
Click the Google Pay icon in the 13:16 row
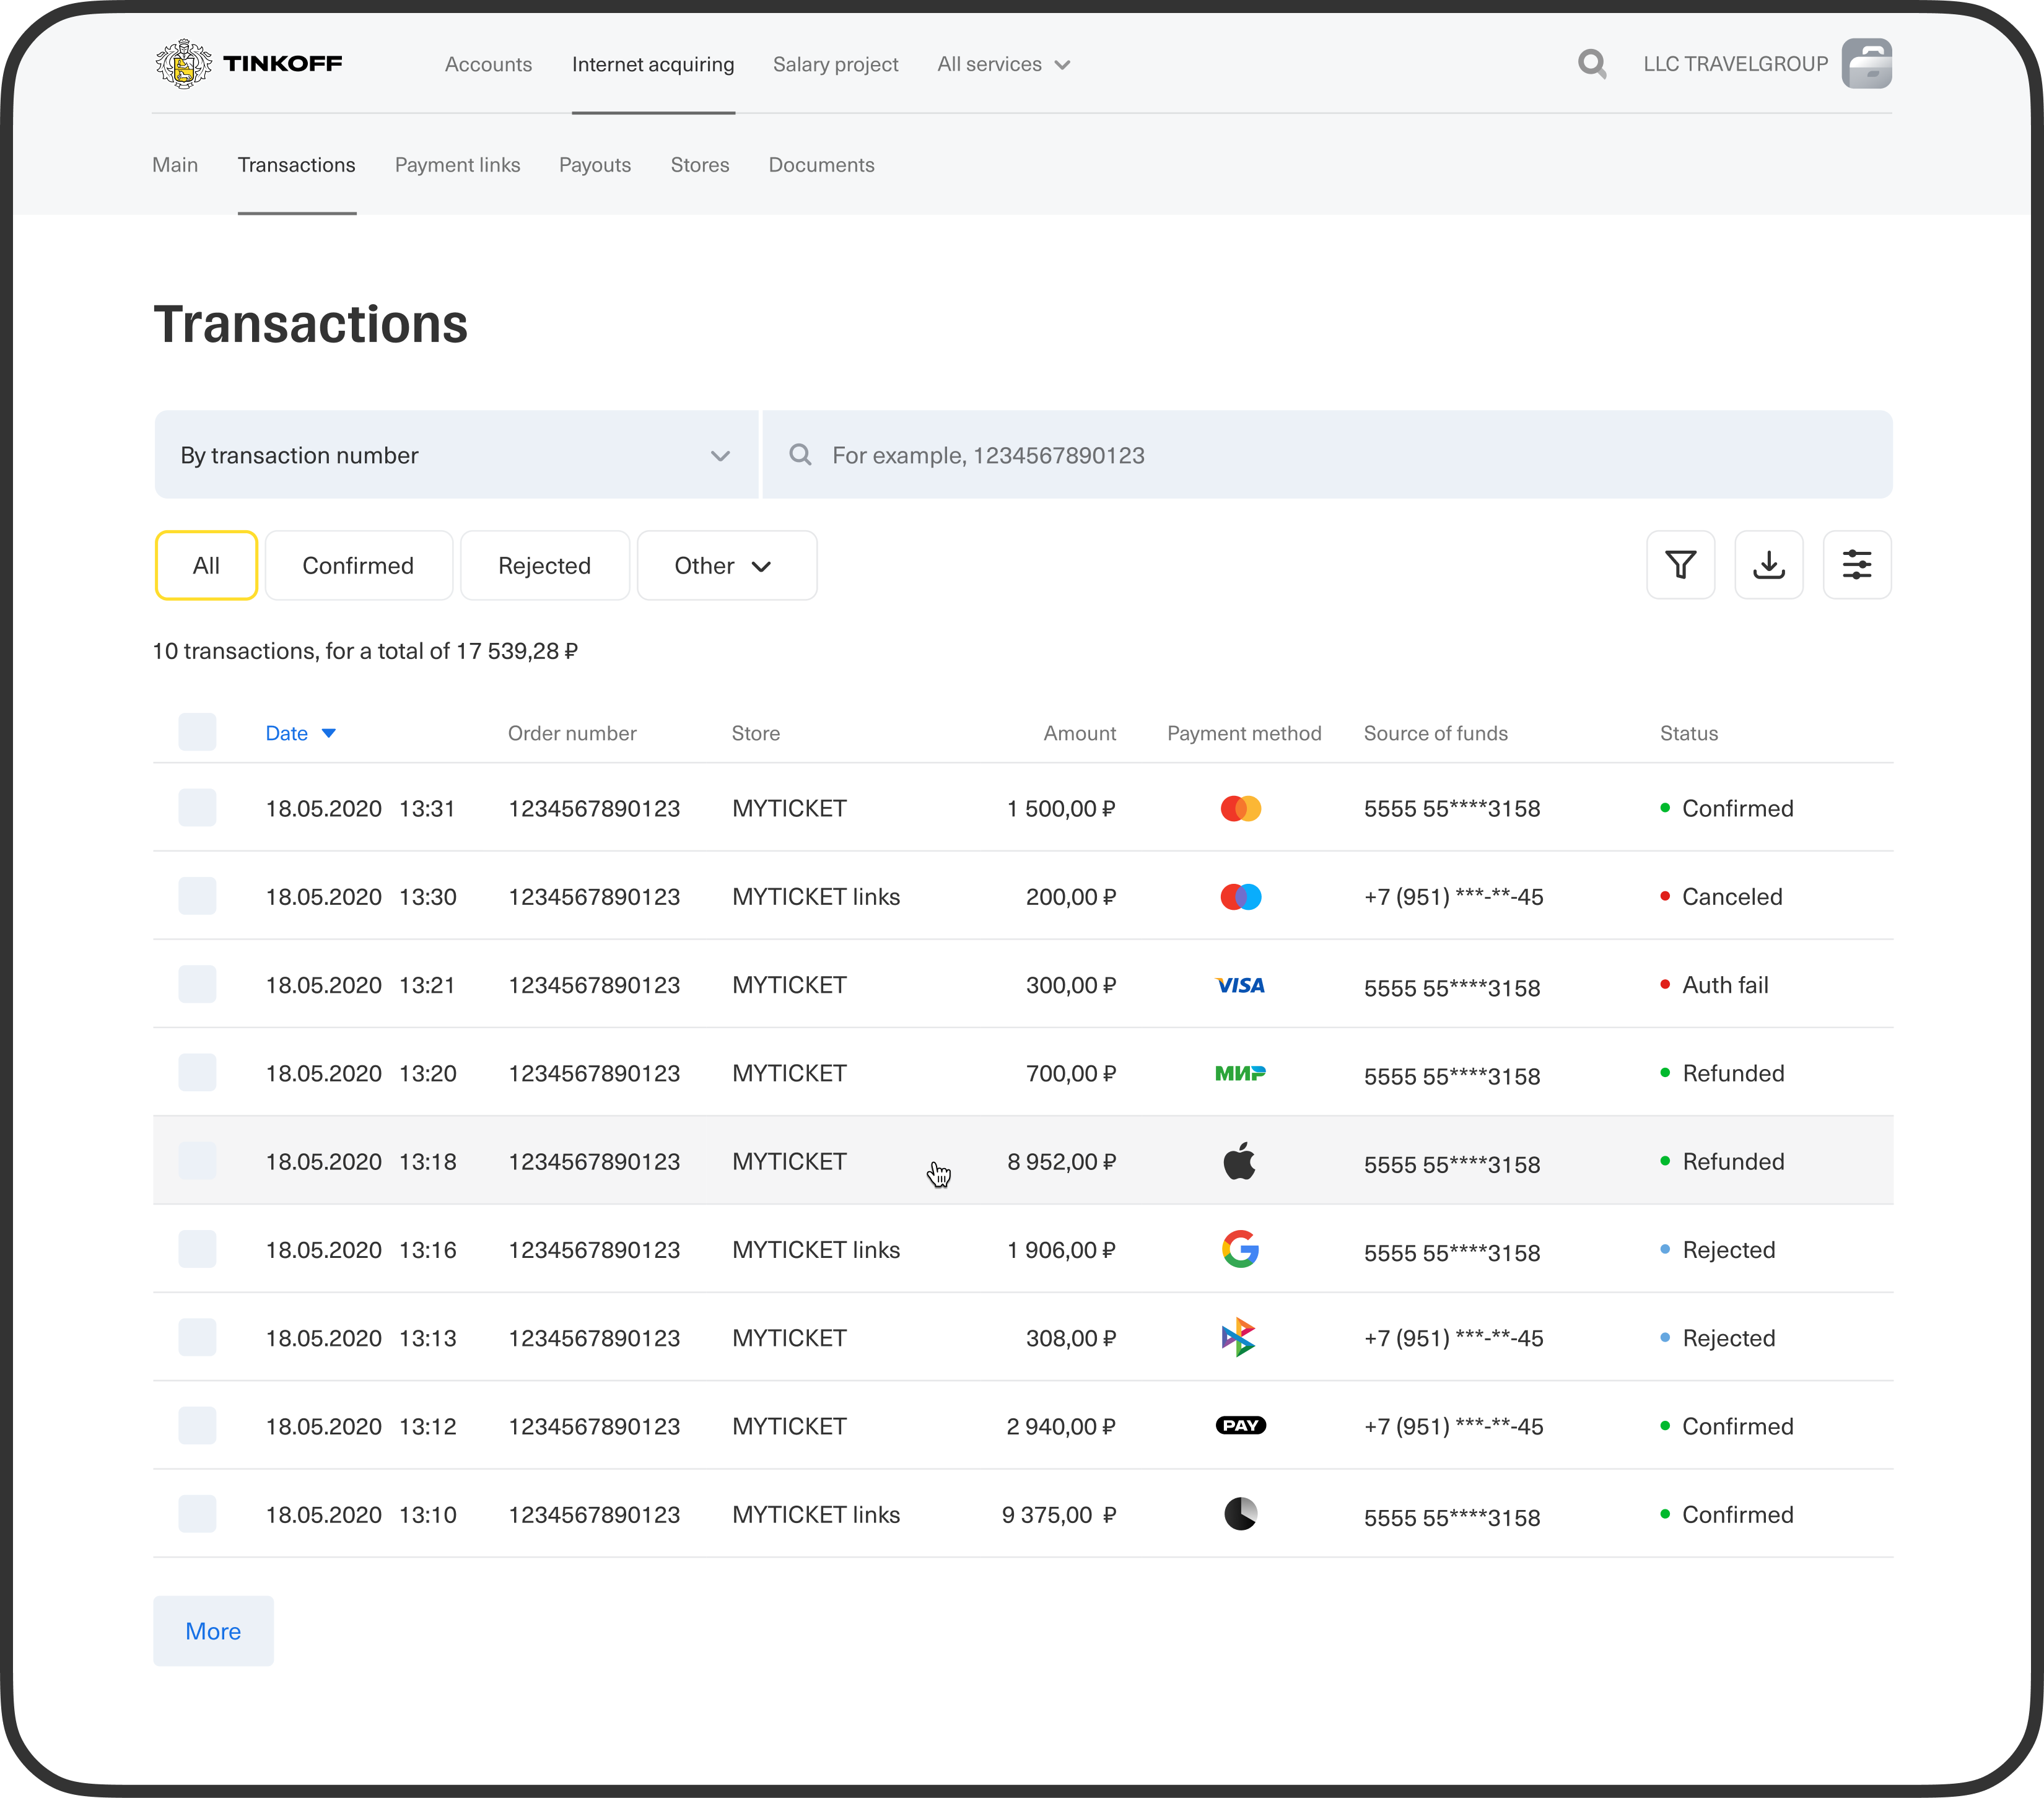[1240, 1249]
